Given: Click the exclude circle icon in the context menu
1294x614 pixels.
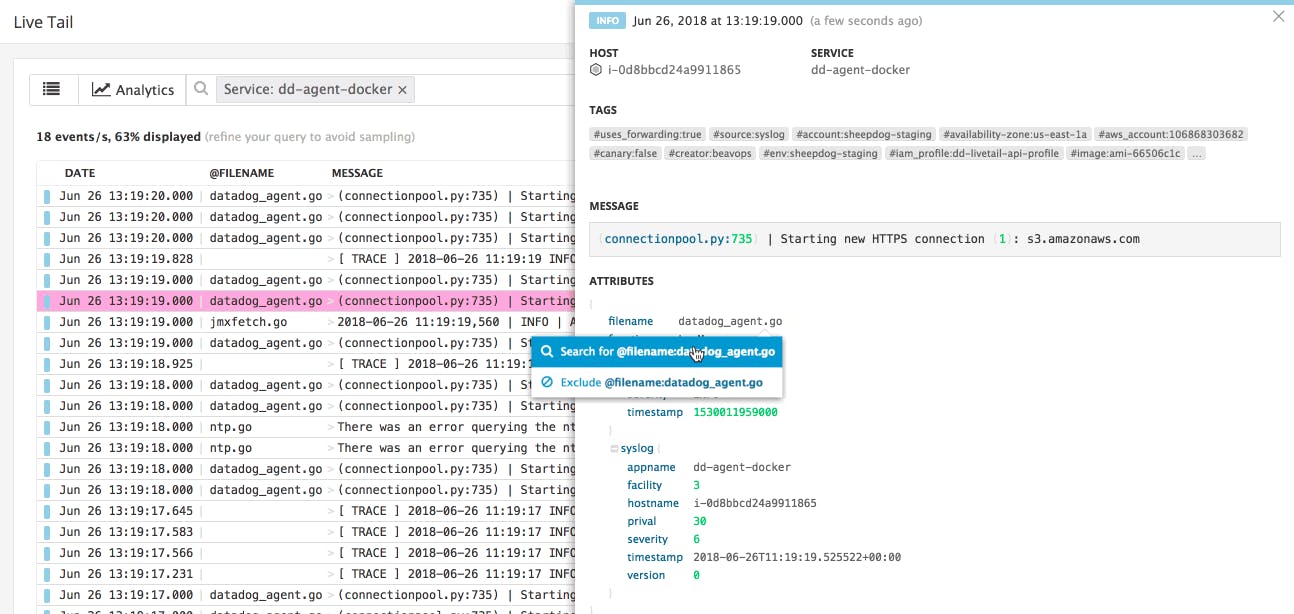Looking at the screenshot, I should click(545, 382).
